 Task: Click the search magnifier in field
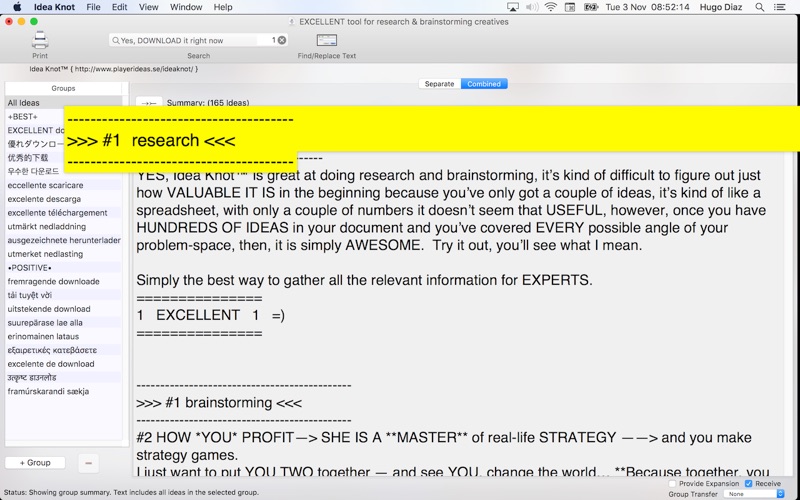pyautogui.click(x=116, y=40)
